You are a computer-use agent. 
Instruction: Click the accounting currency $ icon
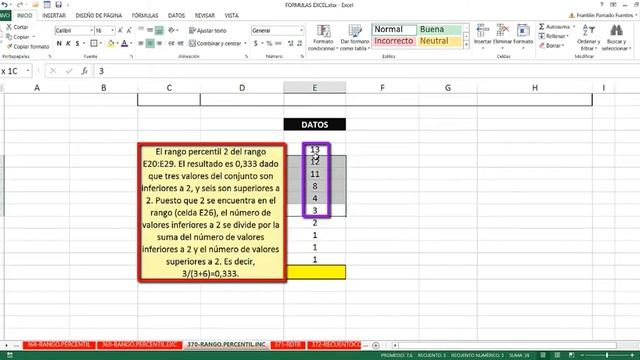click(256, 43)
